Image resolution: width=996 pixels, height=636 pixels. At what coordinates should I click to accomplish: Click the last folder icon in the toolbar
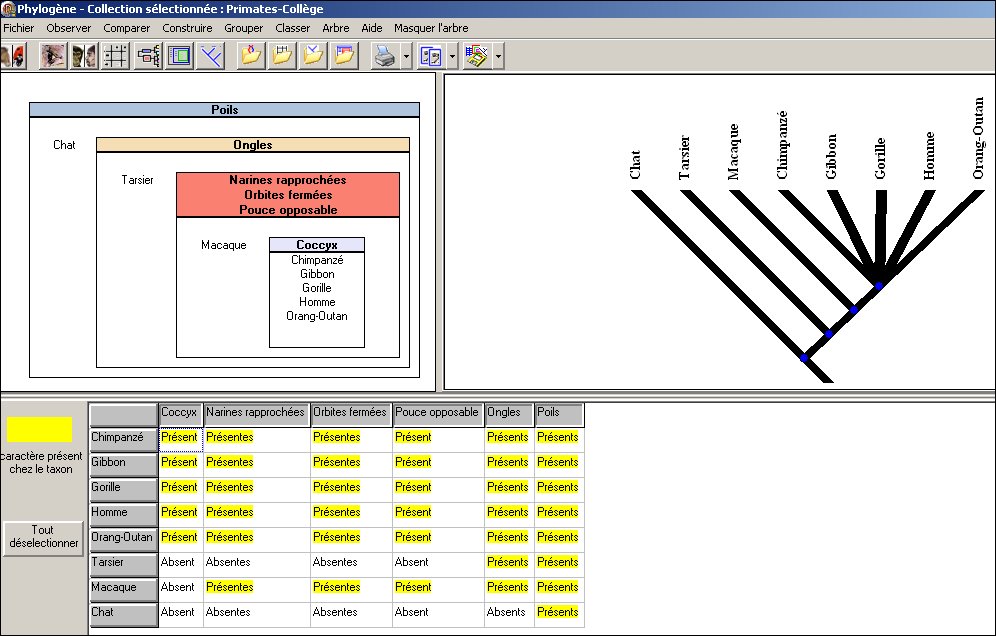tap(345, 56)
